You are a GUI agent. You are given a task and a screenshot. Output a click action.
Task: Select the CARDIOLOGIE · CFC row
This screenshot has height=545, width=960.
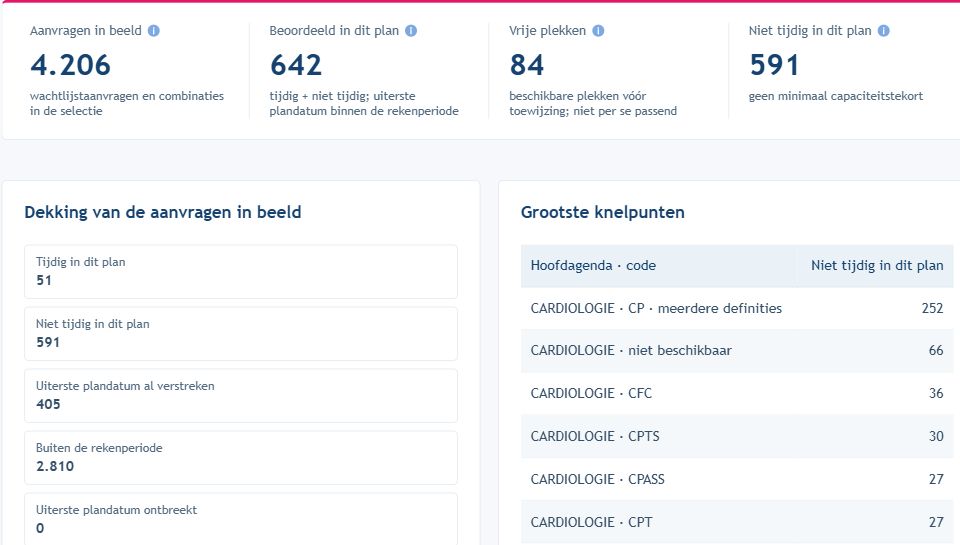tap(737, 393)
